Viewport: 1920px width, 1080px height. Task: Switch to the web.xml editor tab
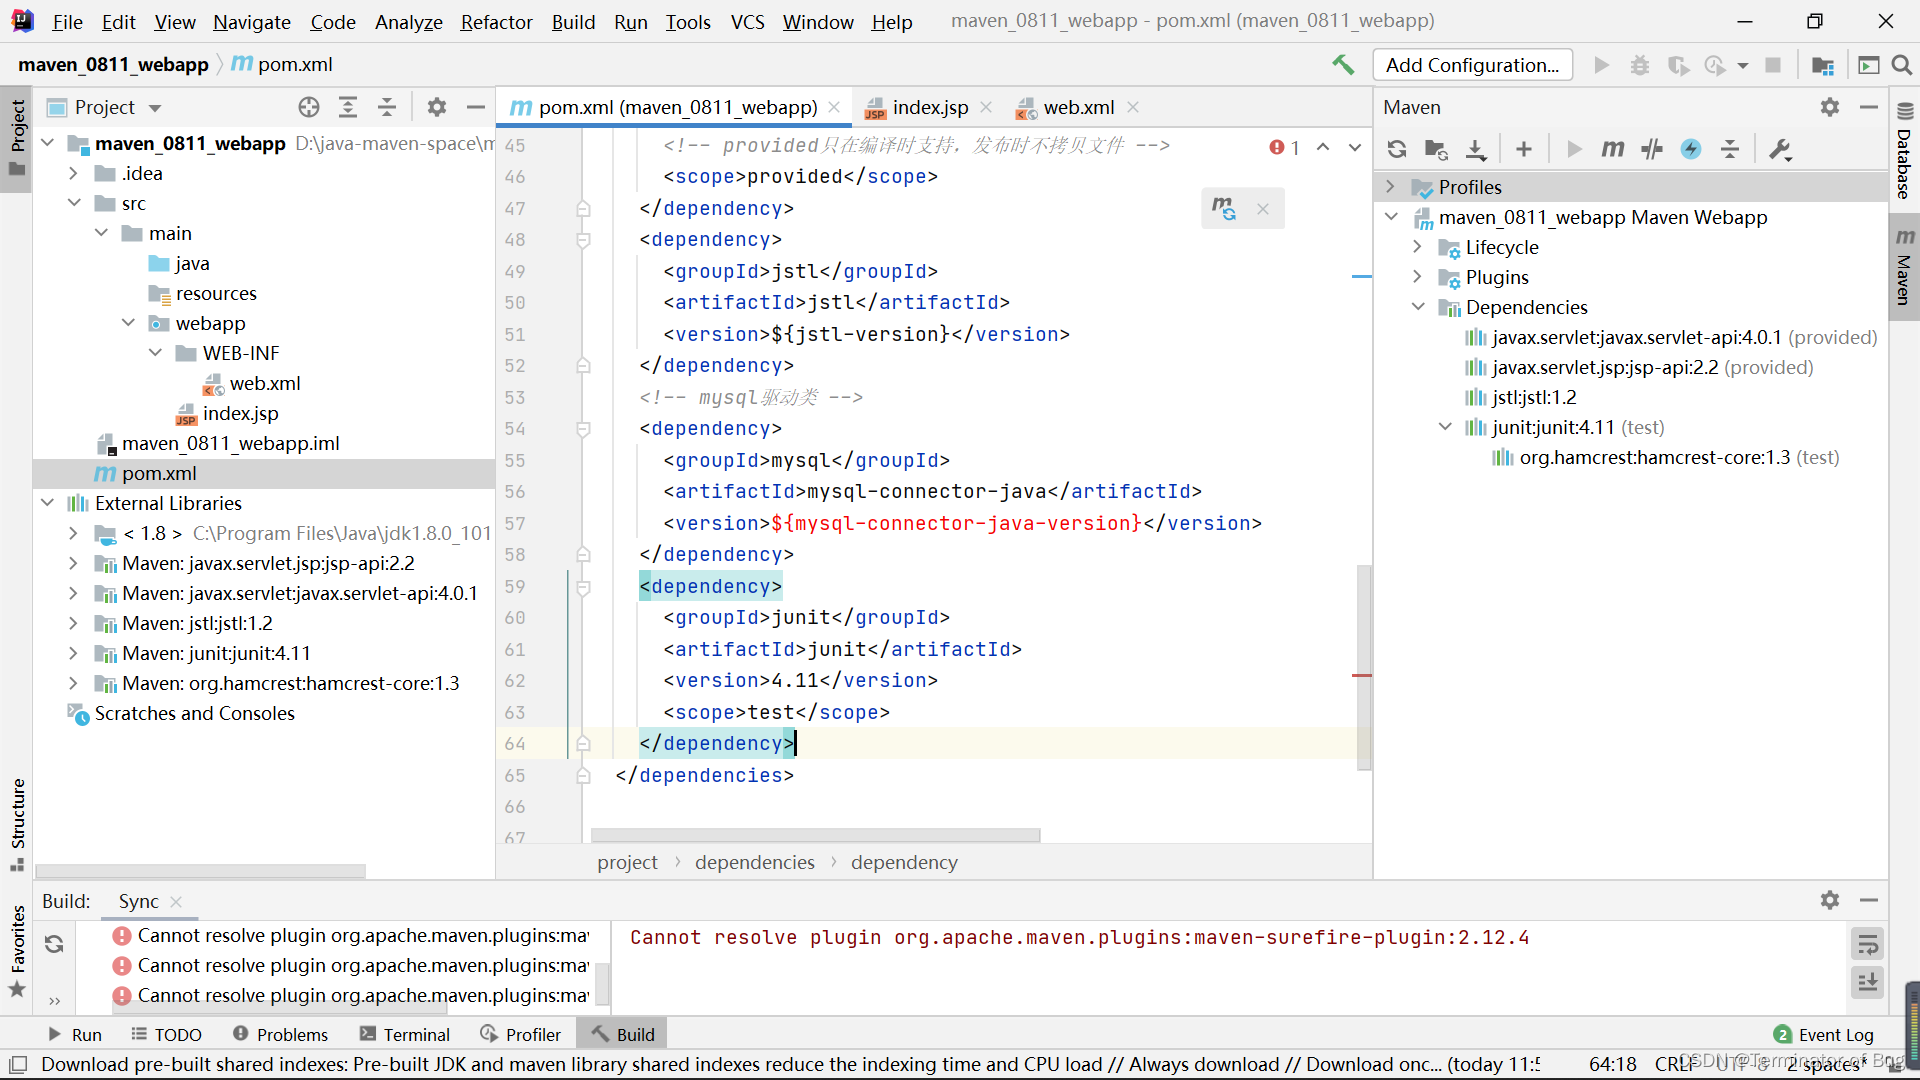(x=1078, y=107)
